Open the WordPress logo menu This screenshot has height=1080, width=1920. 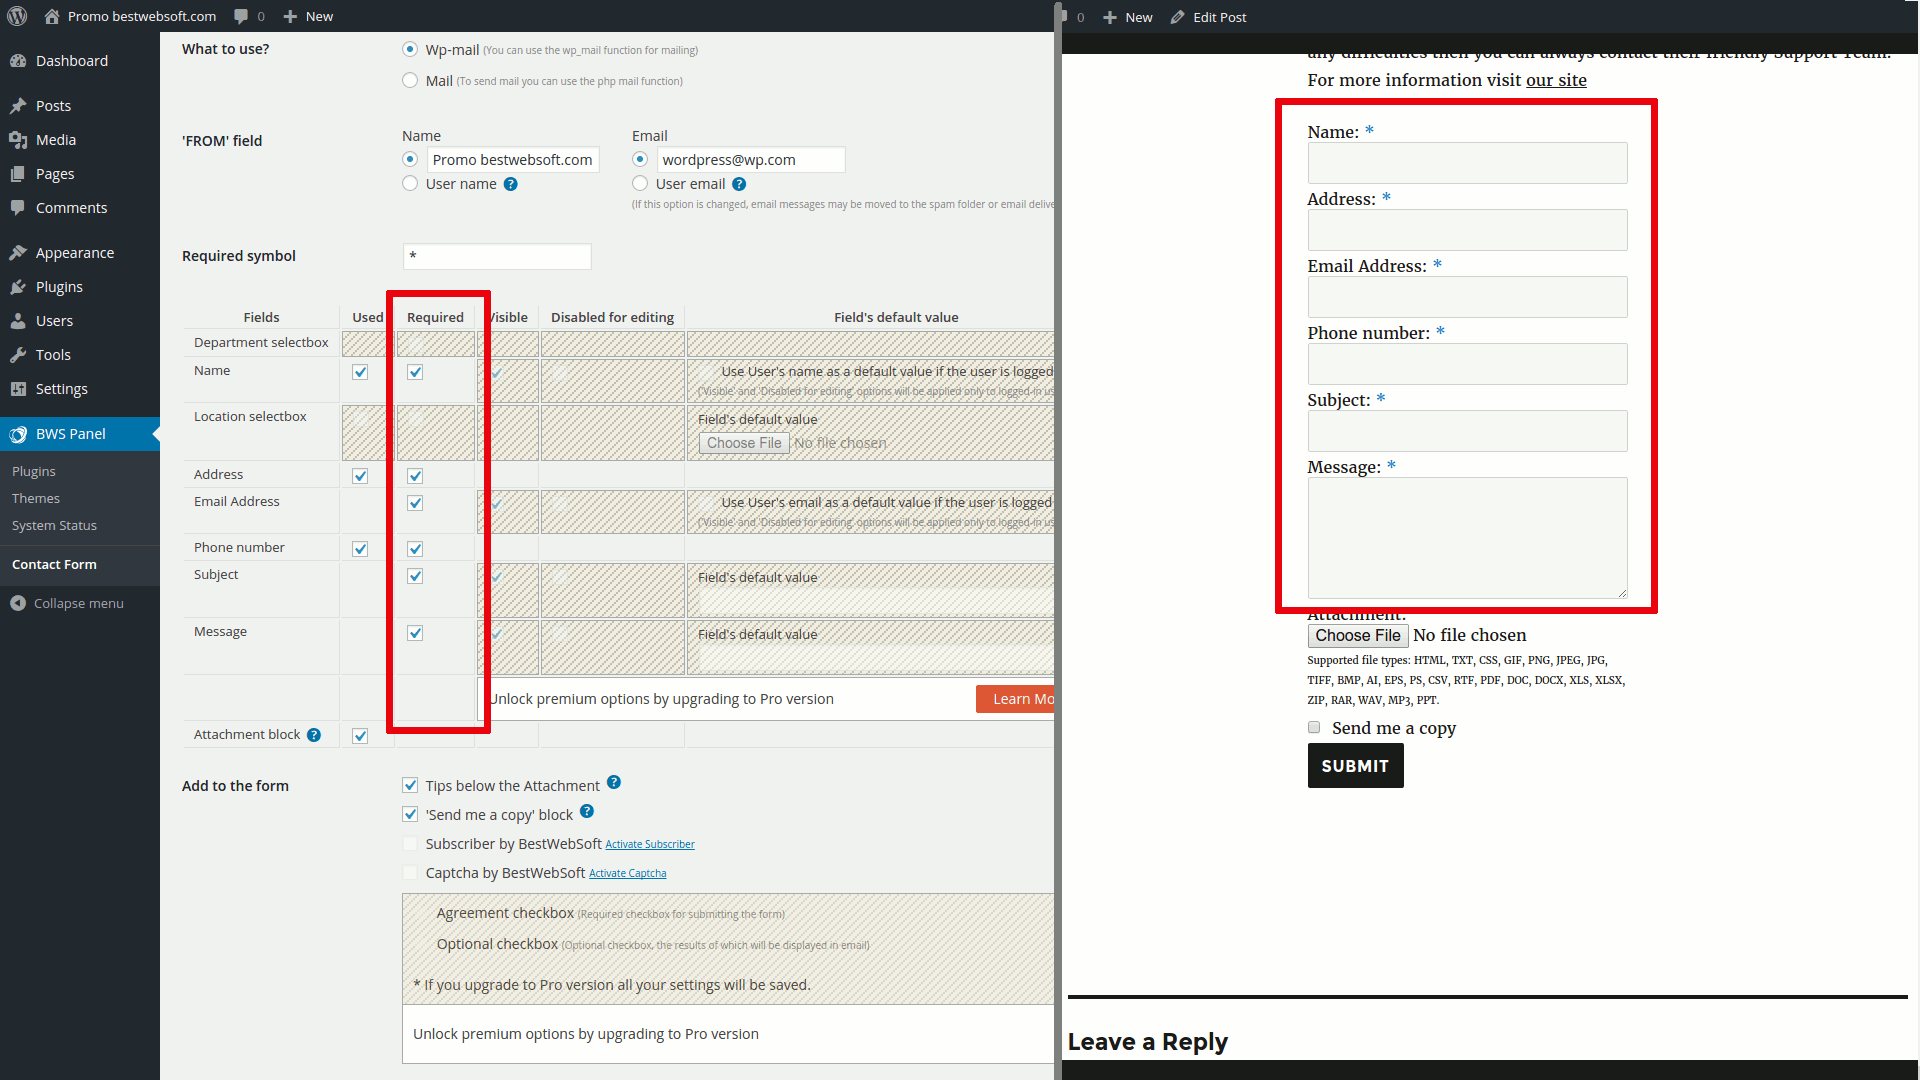coord(17,16)
